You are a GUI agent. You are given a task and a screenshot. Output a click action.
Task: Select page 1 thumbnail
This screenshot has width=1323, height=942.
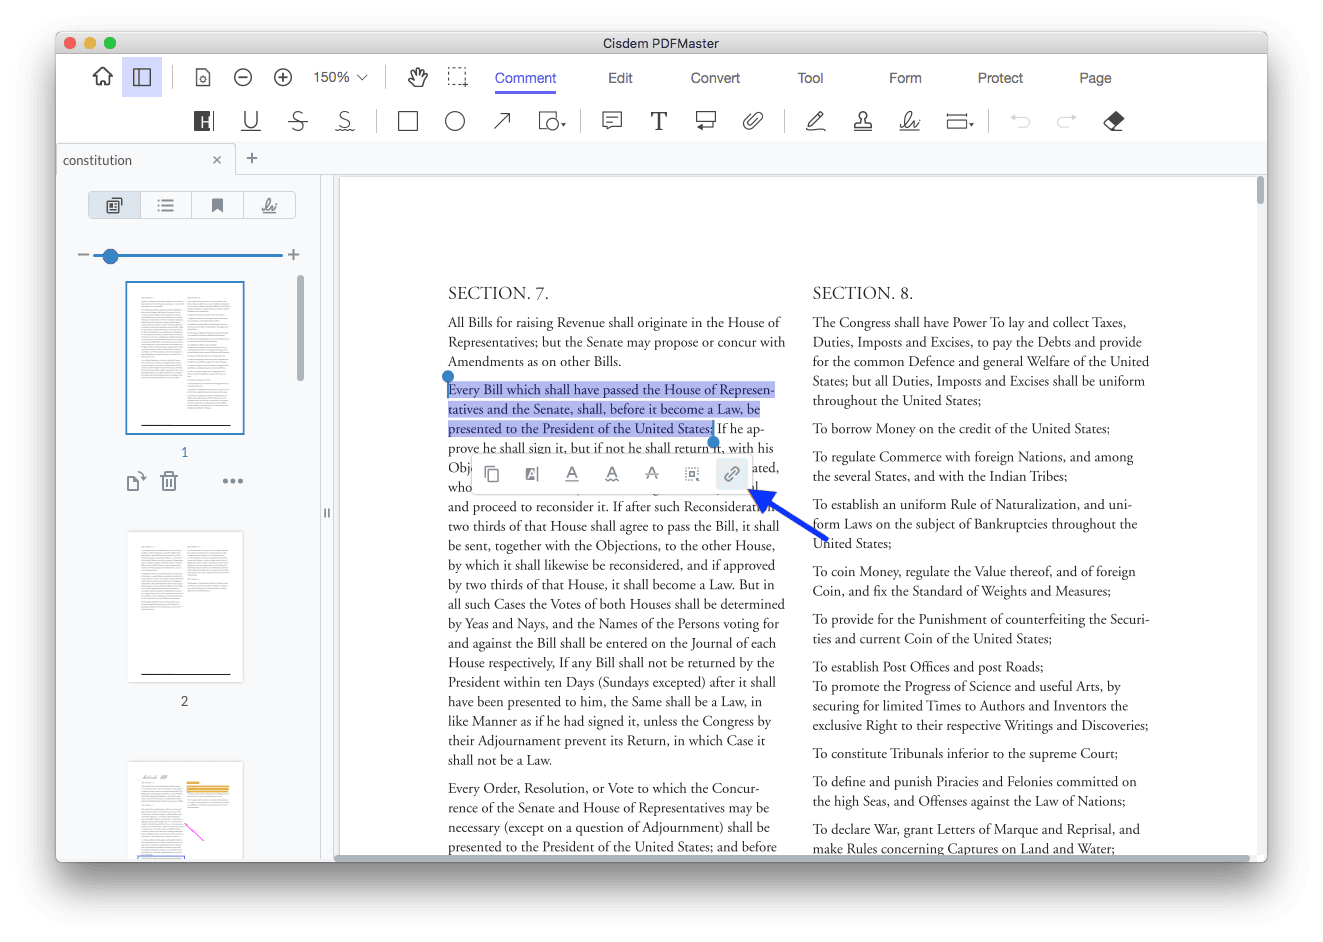coord(185,358)
